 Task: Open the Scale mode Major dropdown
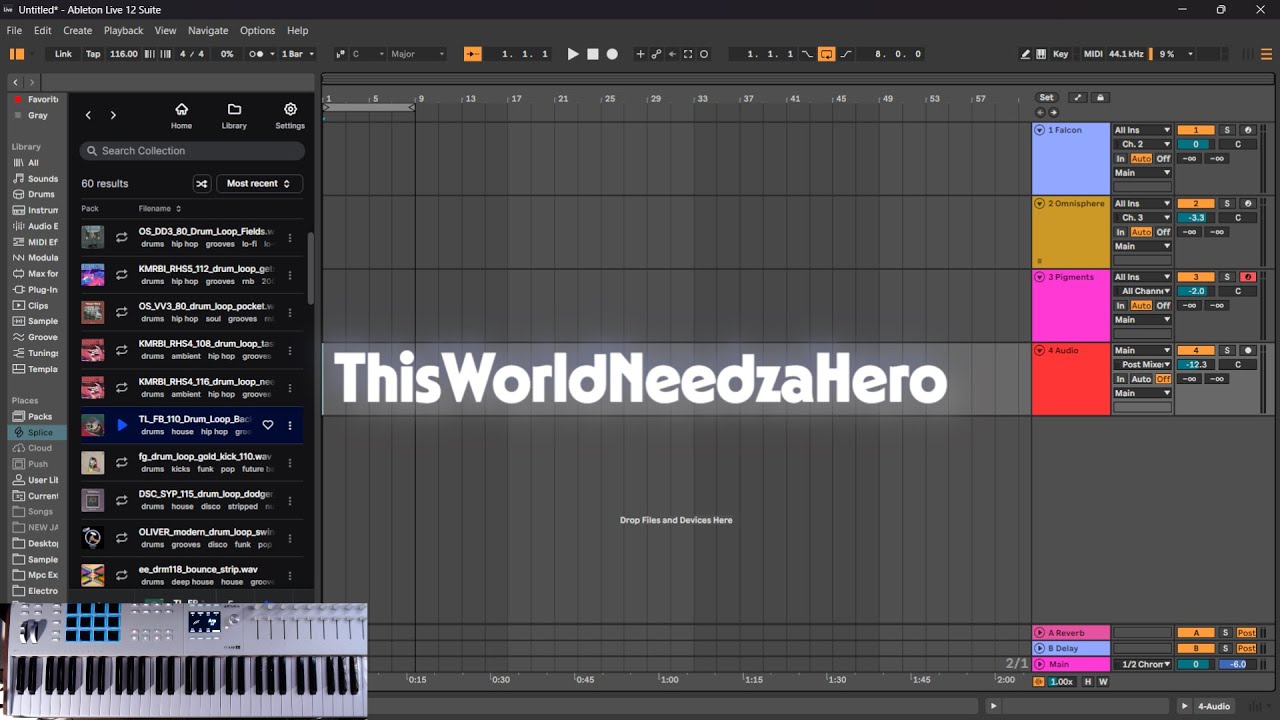(x=416, y=54)
